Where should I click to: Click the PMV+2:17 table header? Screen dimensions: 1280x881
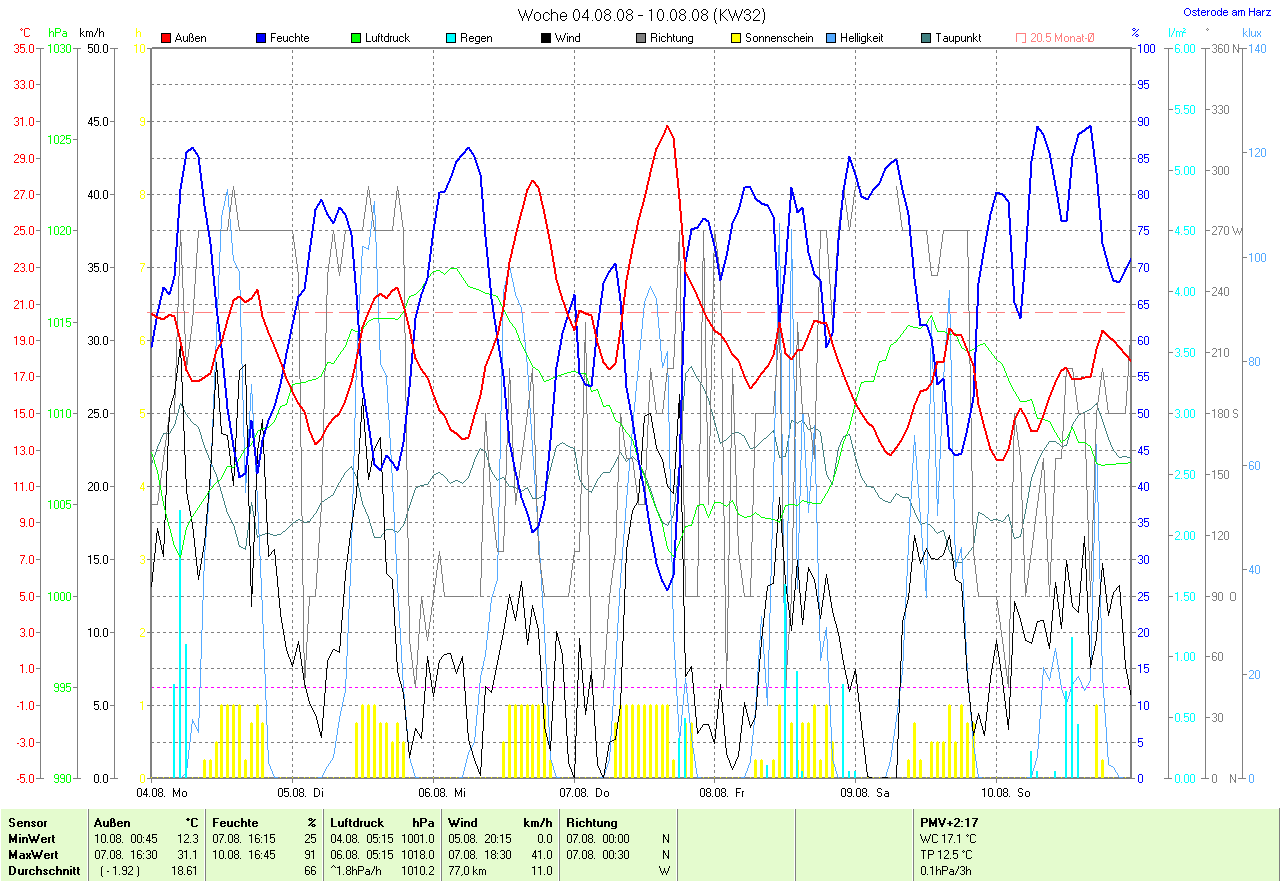click(x=949, y=823)
